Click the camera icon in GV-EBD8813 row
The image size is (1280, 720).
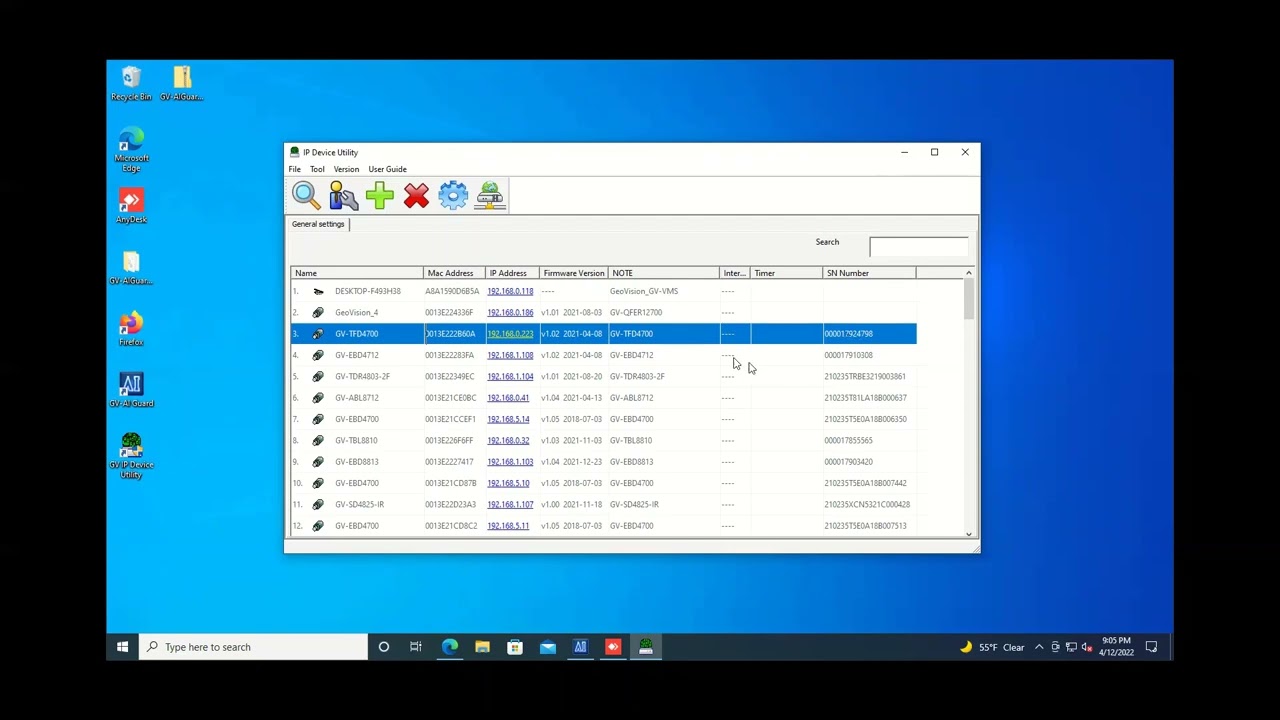point(318,462)
